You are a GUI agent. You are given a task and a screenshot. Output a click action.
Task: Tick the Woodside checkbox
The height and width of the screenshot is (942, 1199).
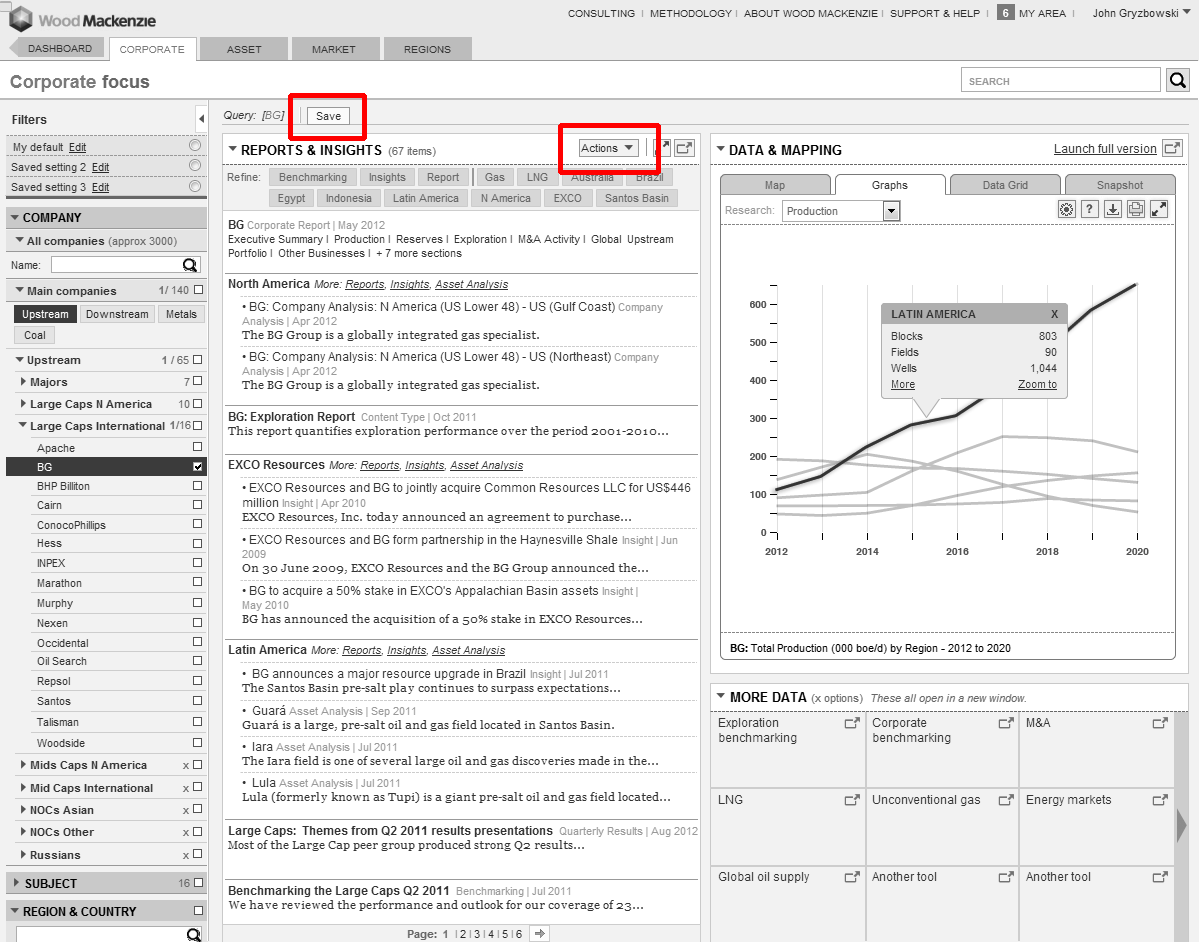coord(198,742)
